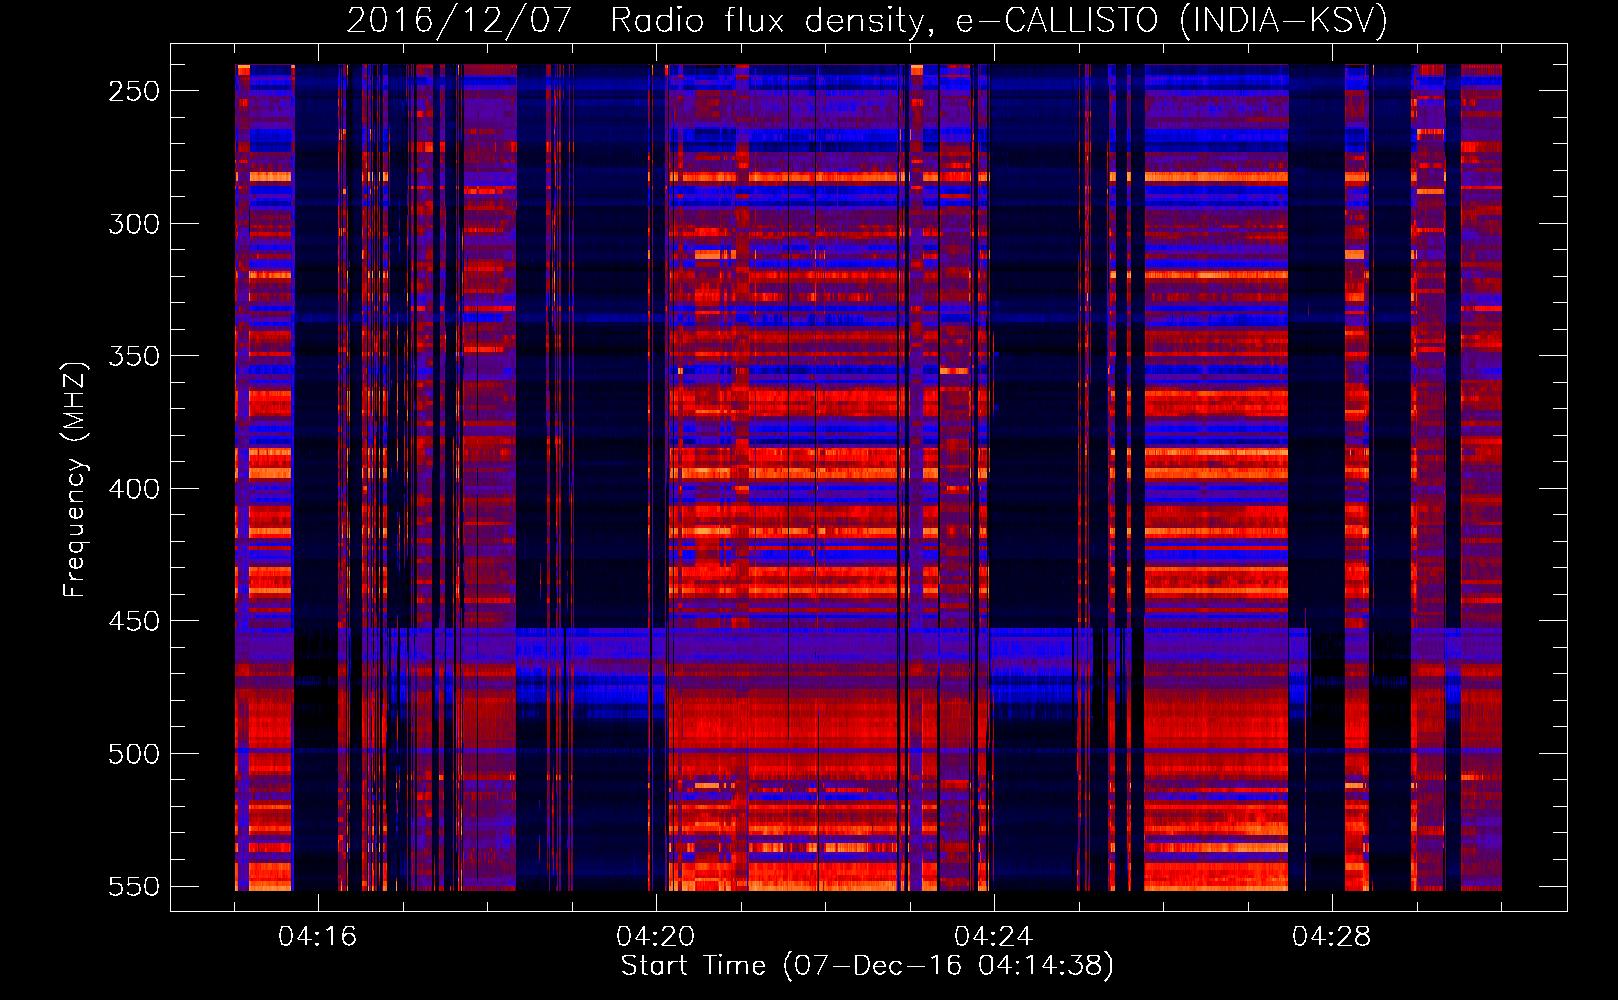Select the '300' frequency axis label
Viewport: 1618px width, 1000px height.
coord(134,224)
